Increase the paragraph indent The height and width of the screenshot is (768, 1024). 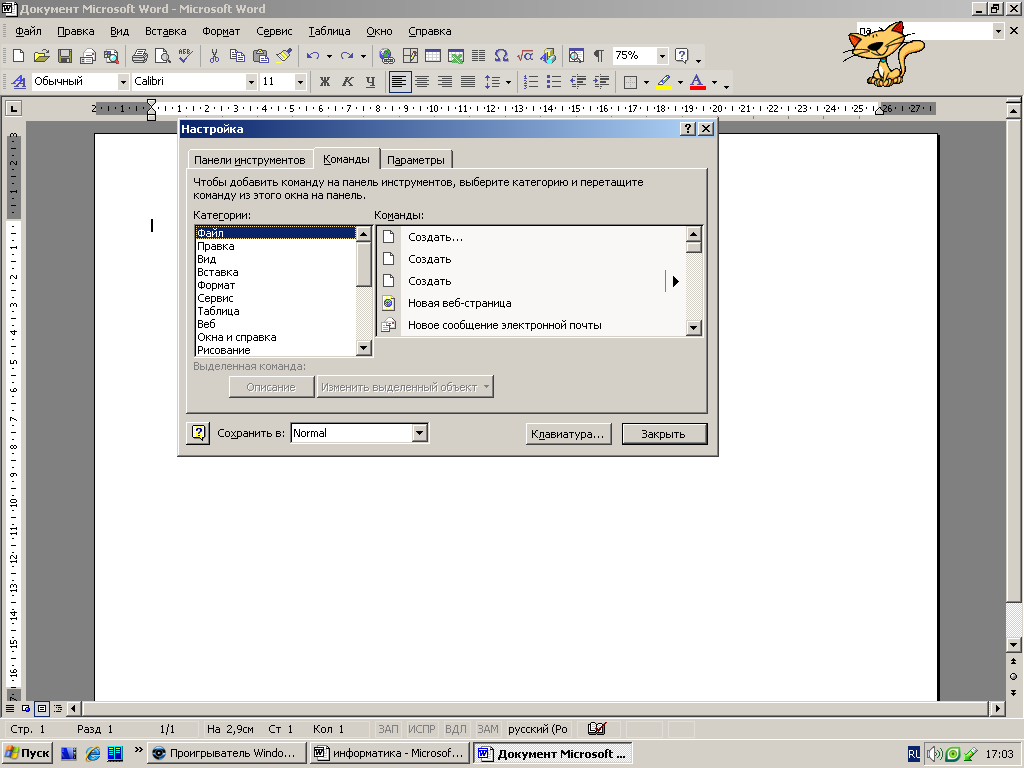click(x=601, y=82)
